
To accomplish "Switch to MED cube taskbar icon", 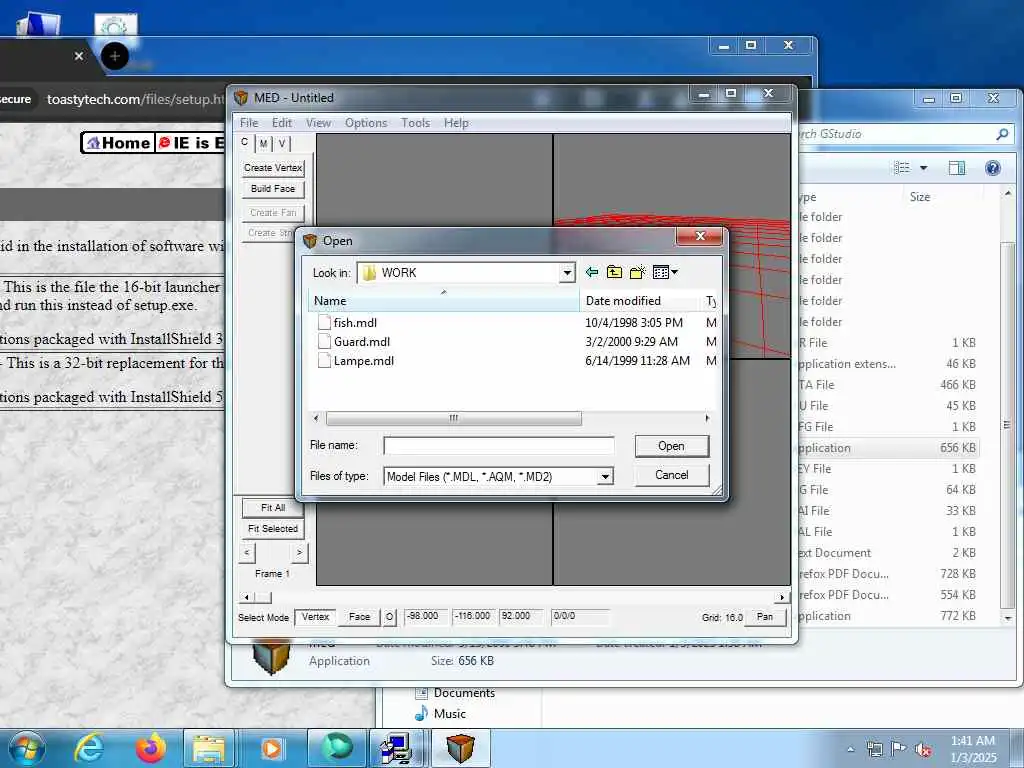I will [x=460, y=748].
